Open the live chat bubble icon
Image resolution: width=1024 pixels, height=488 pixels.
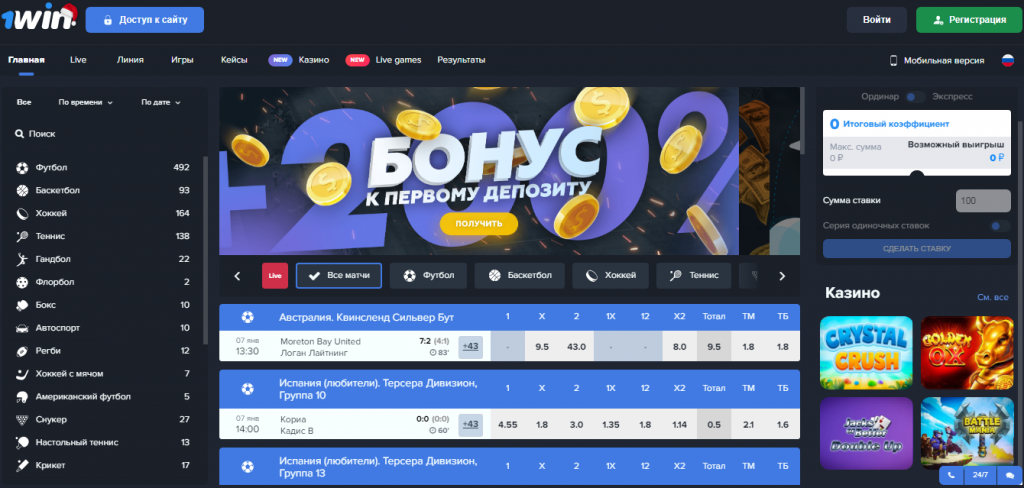(x=1010, y=476)
